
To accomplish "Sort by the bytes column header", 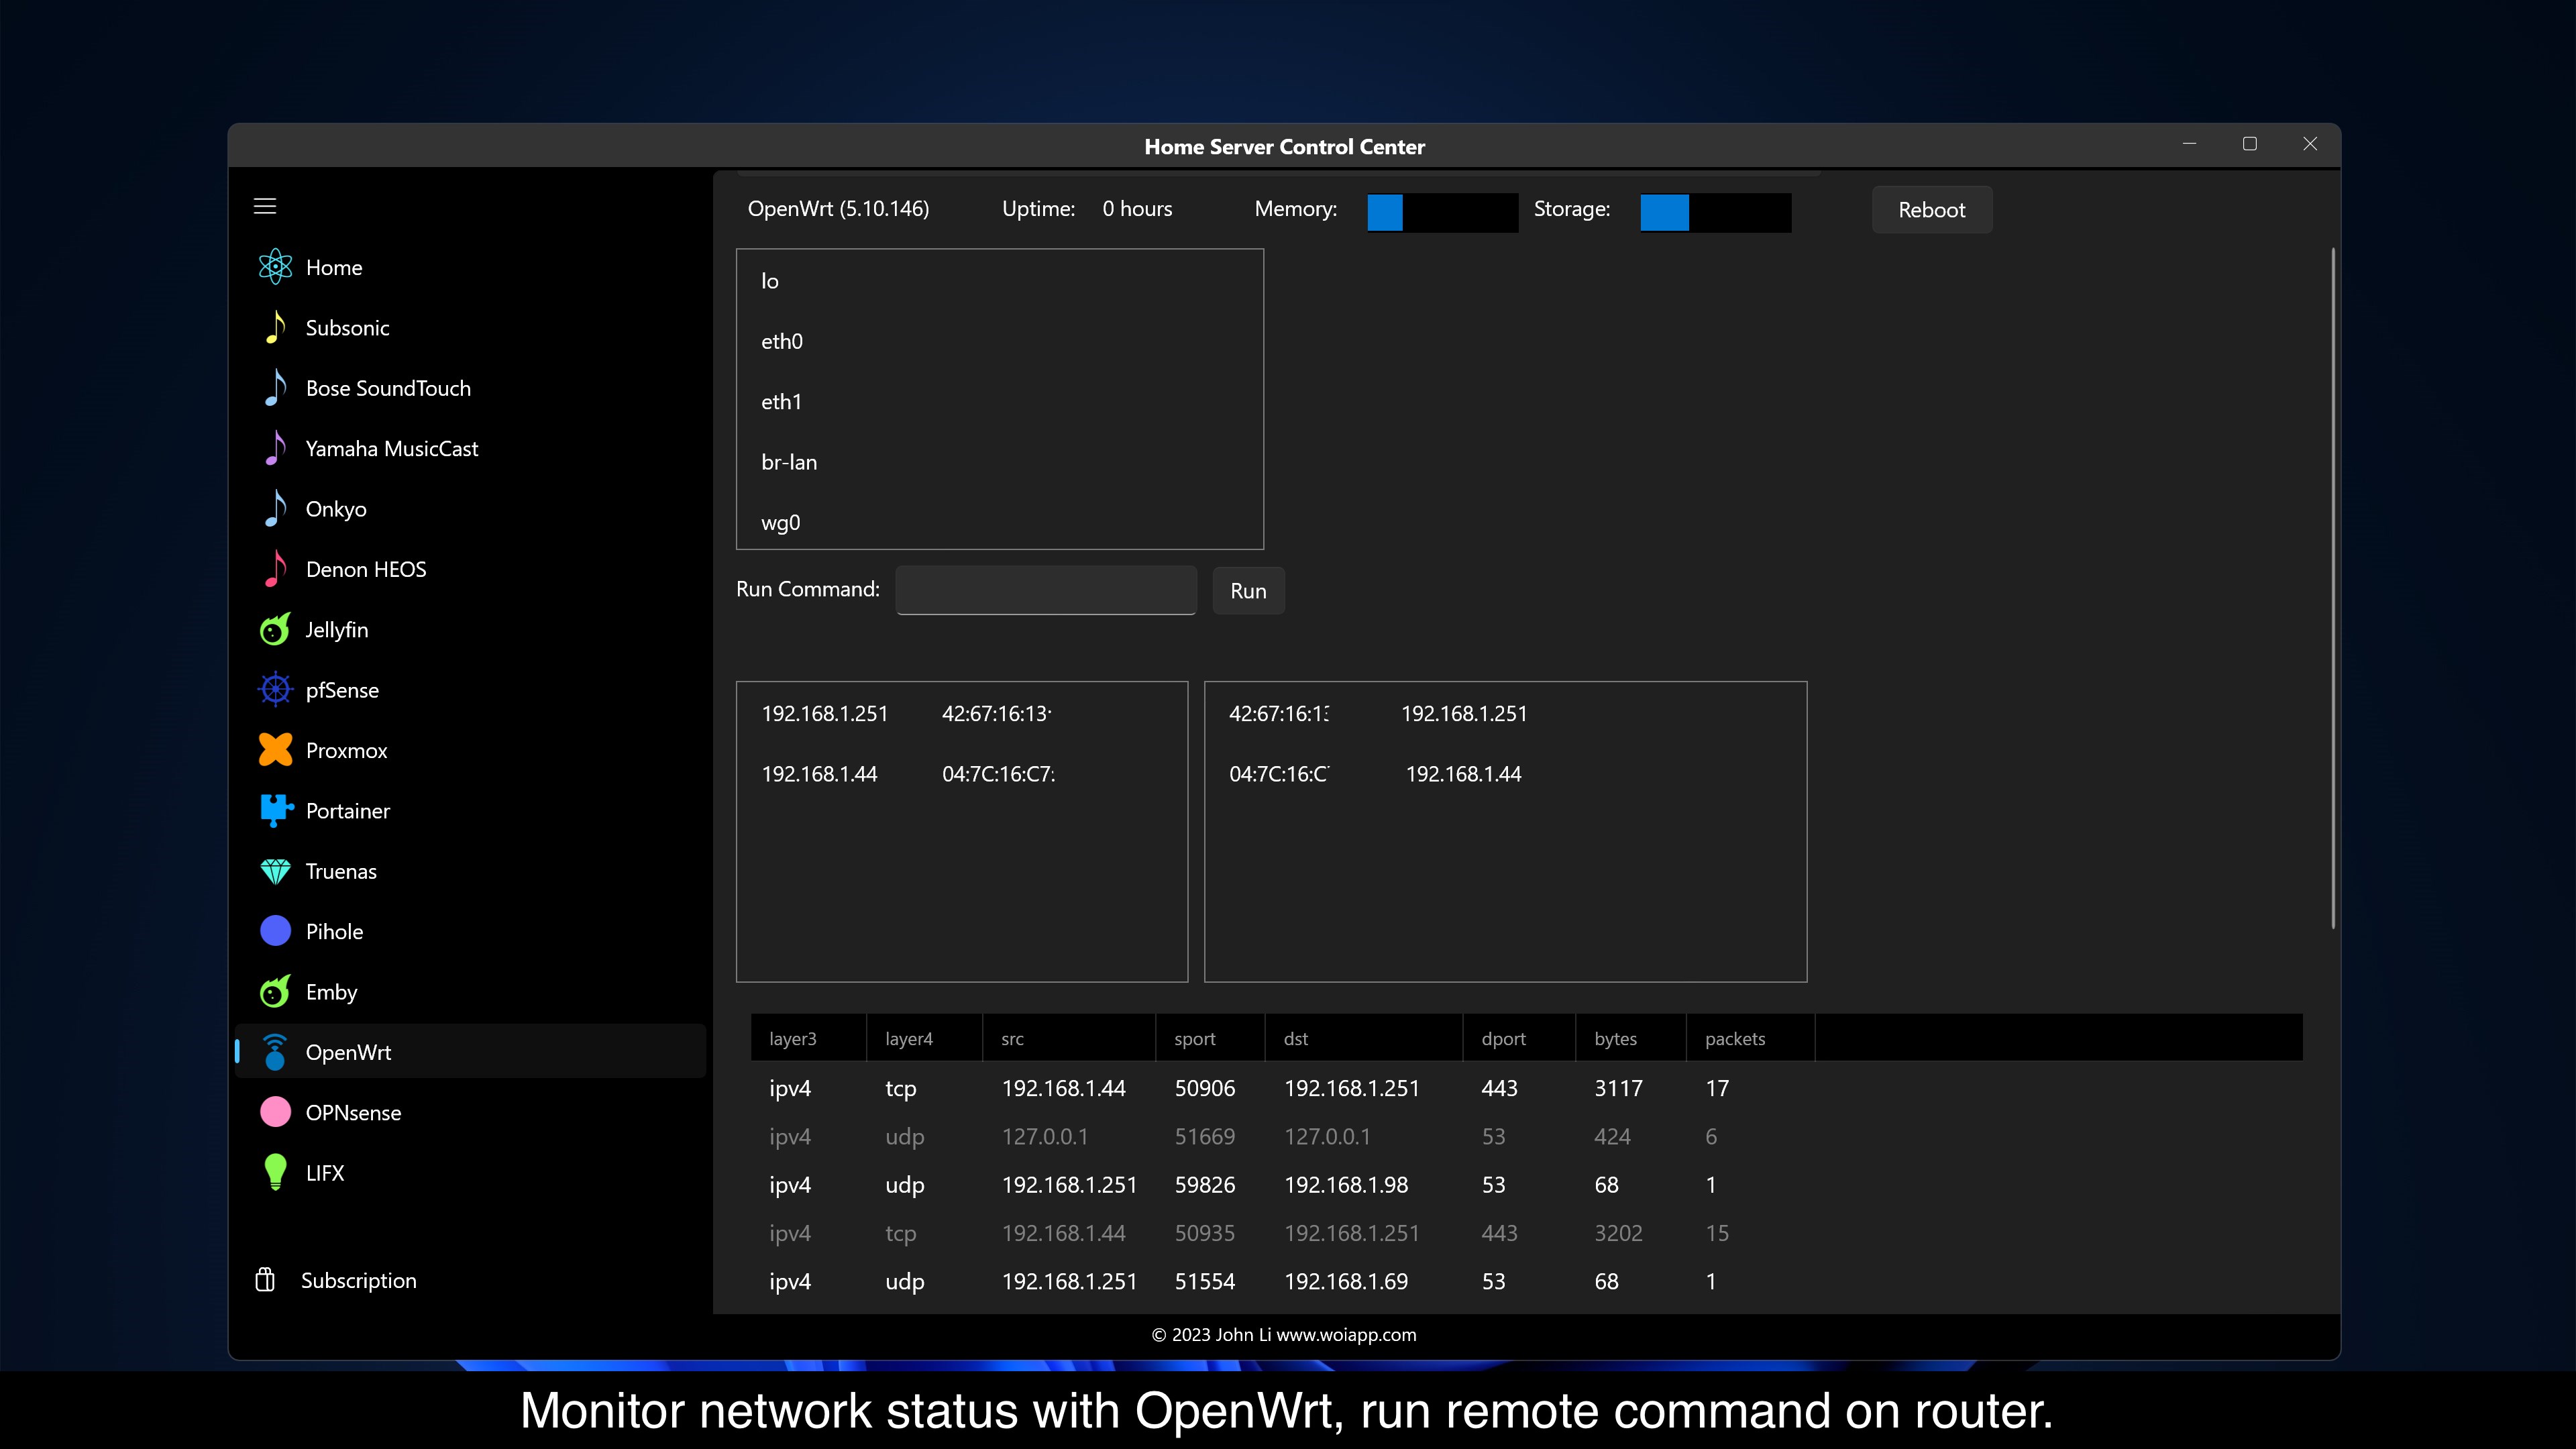I will pos(1615,1038).
